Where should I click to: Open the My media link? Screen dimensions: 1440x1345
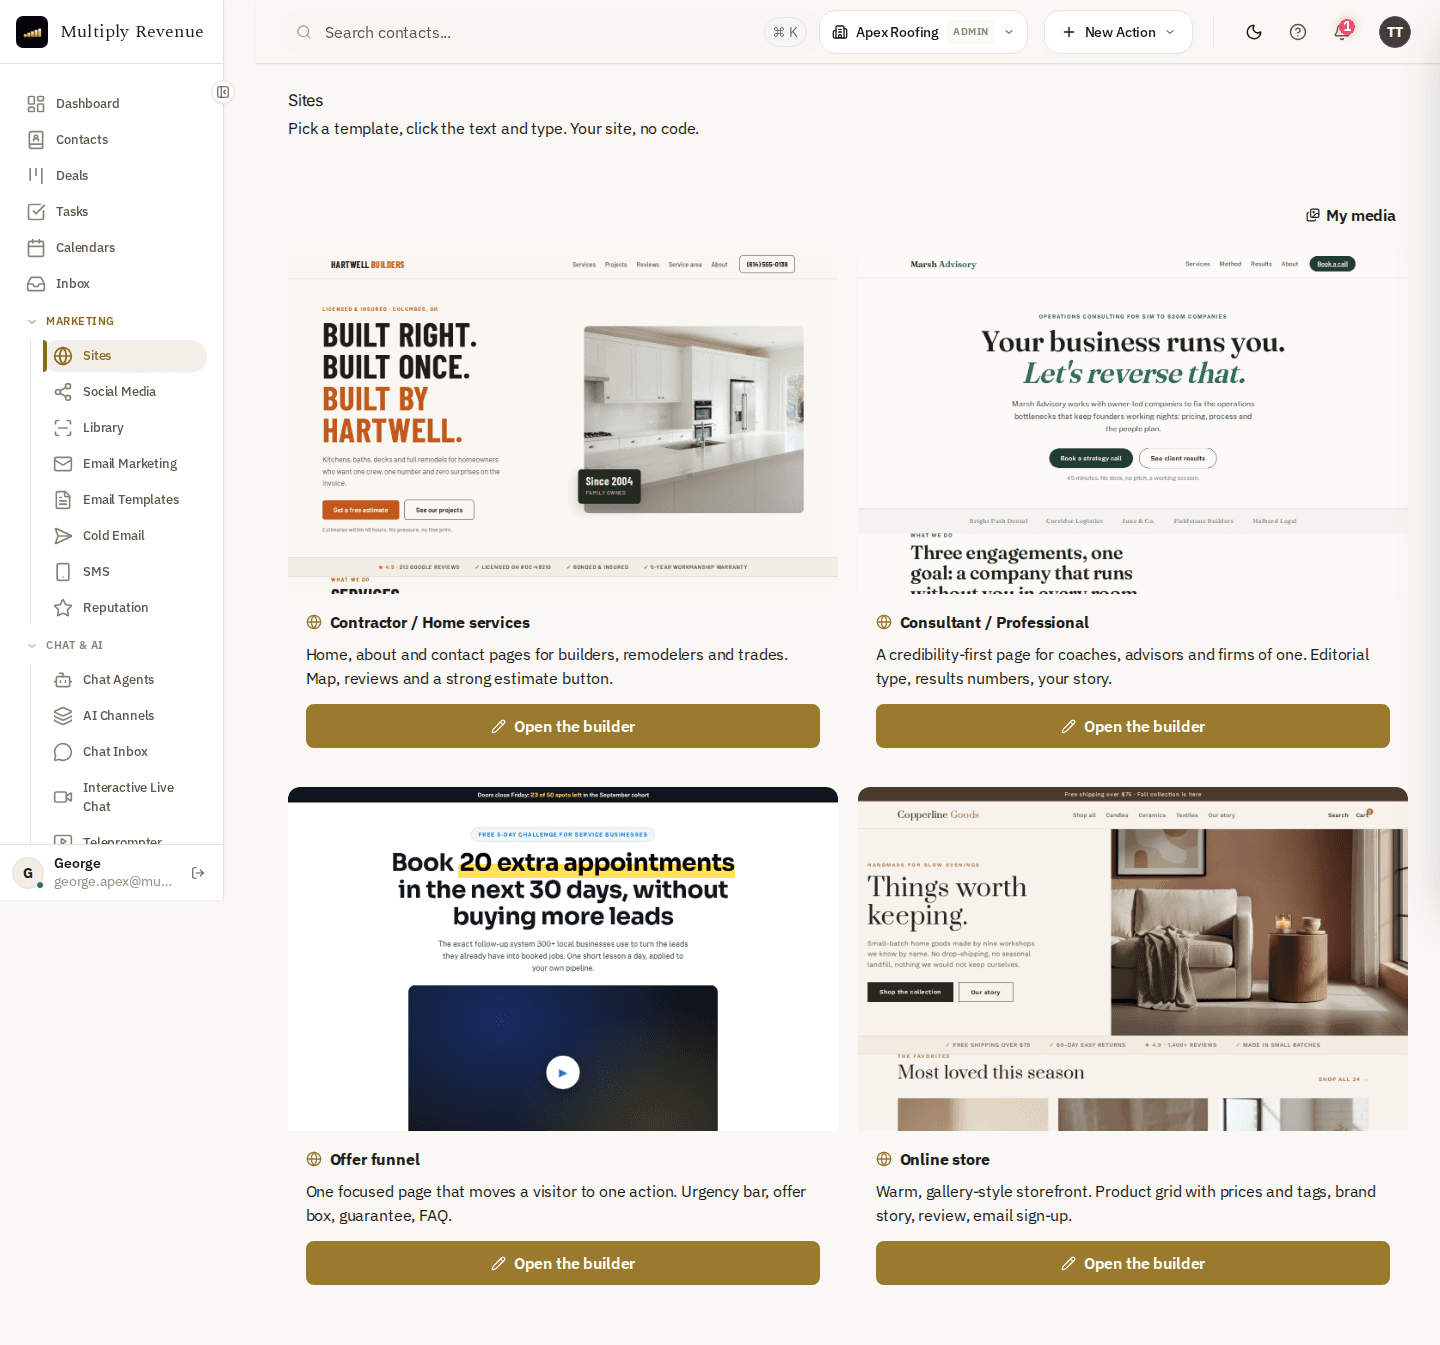pos(1351,215)
